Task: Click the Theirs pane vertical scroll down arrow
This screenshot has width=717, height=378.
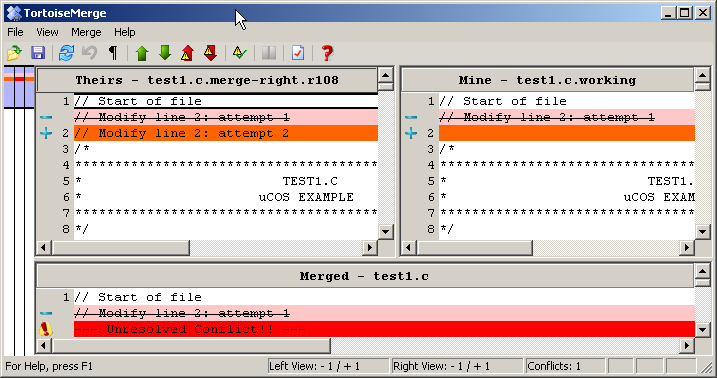Action: point(385,231)
